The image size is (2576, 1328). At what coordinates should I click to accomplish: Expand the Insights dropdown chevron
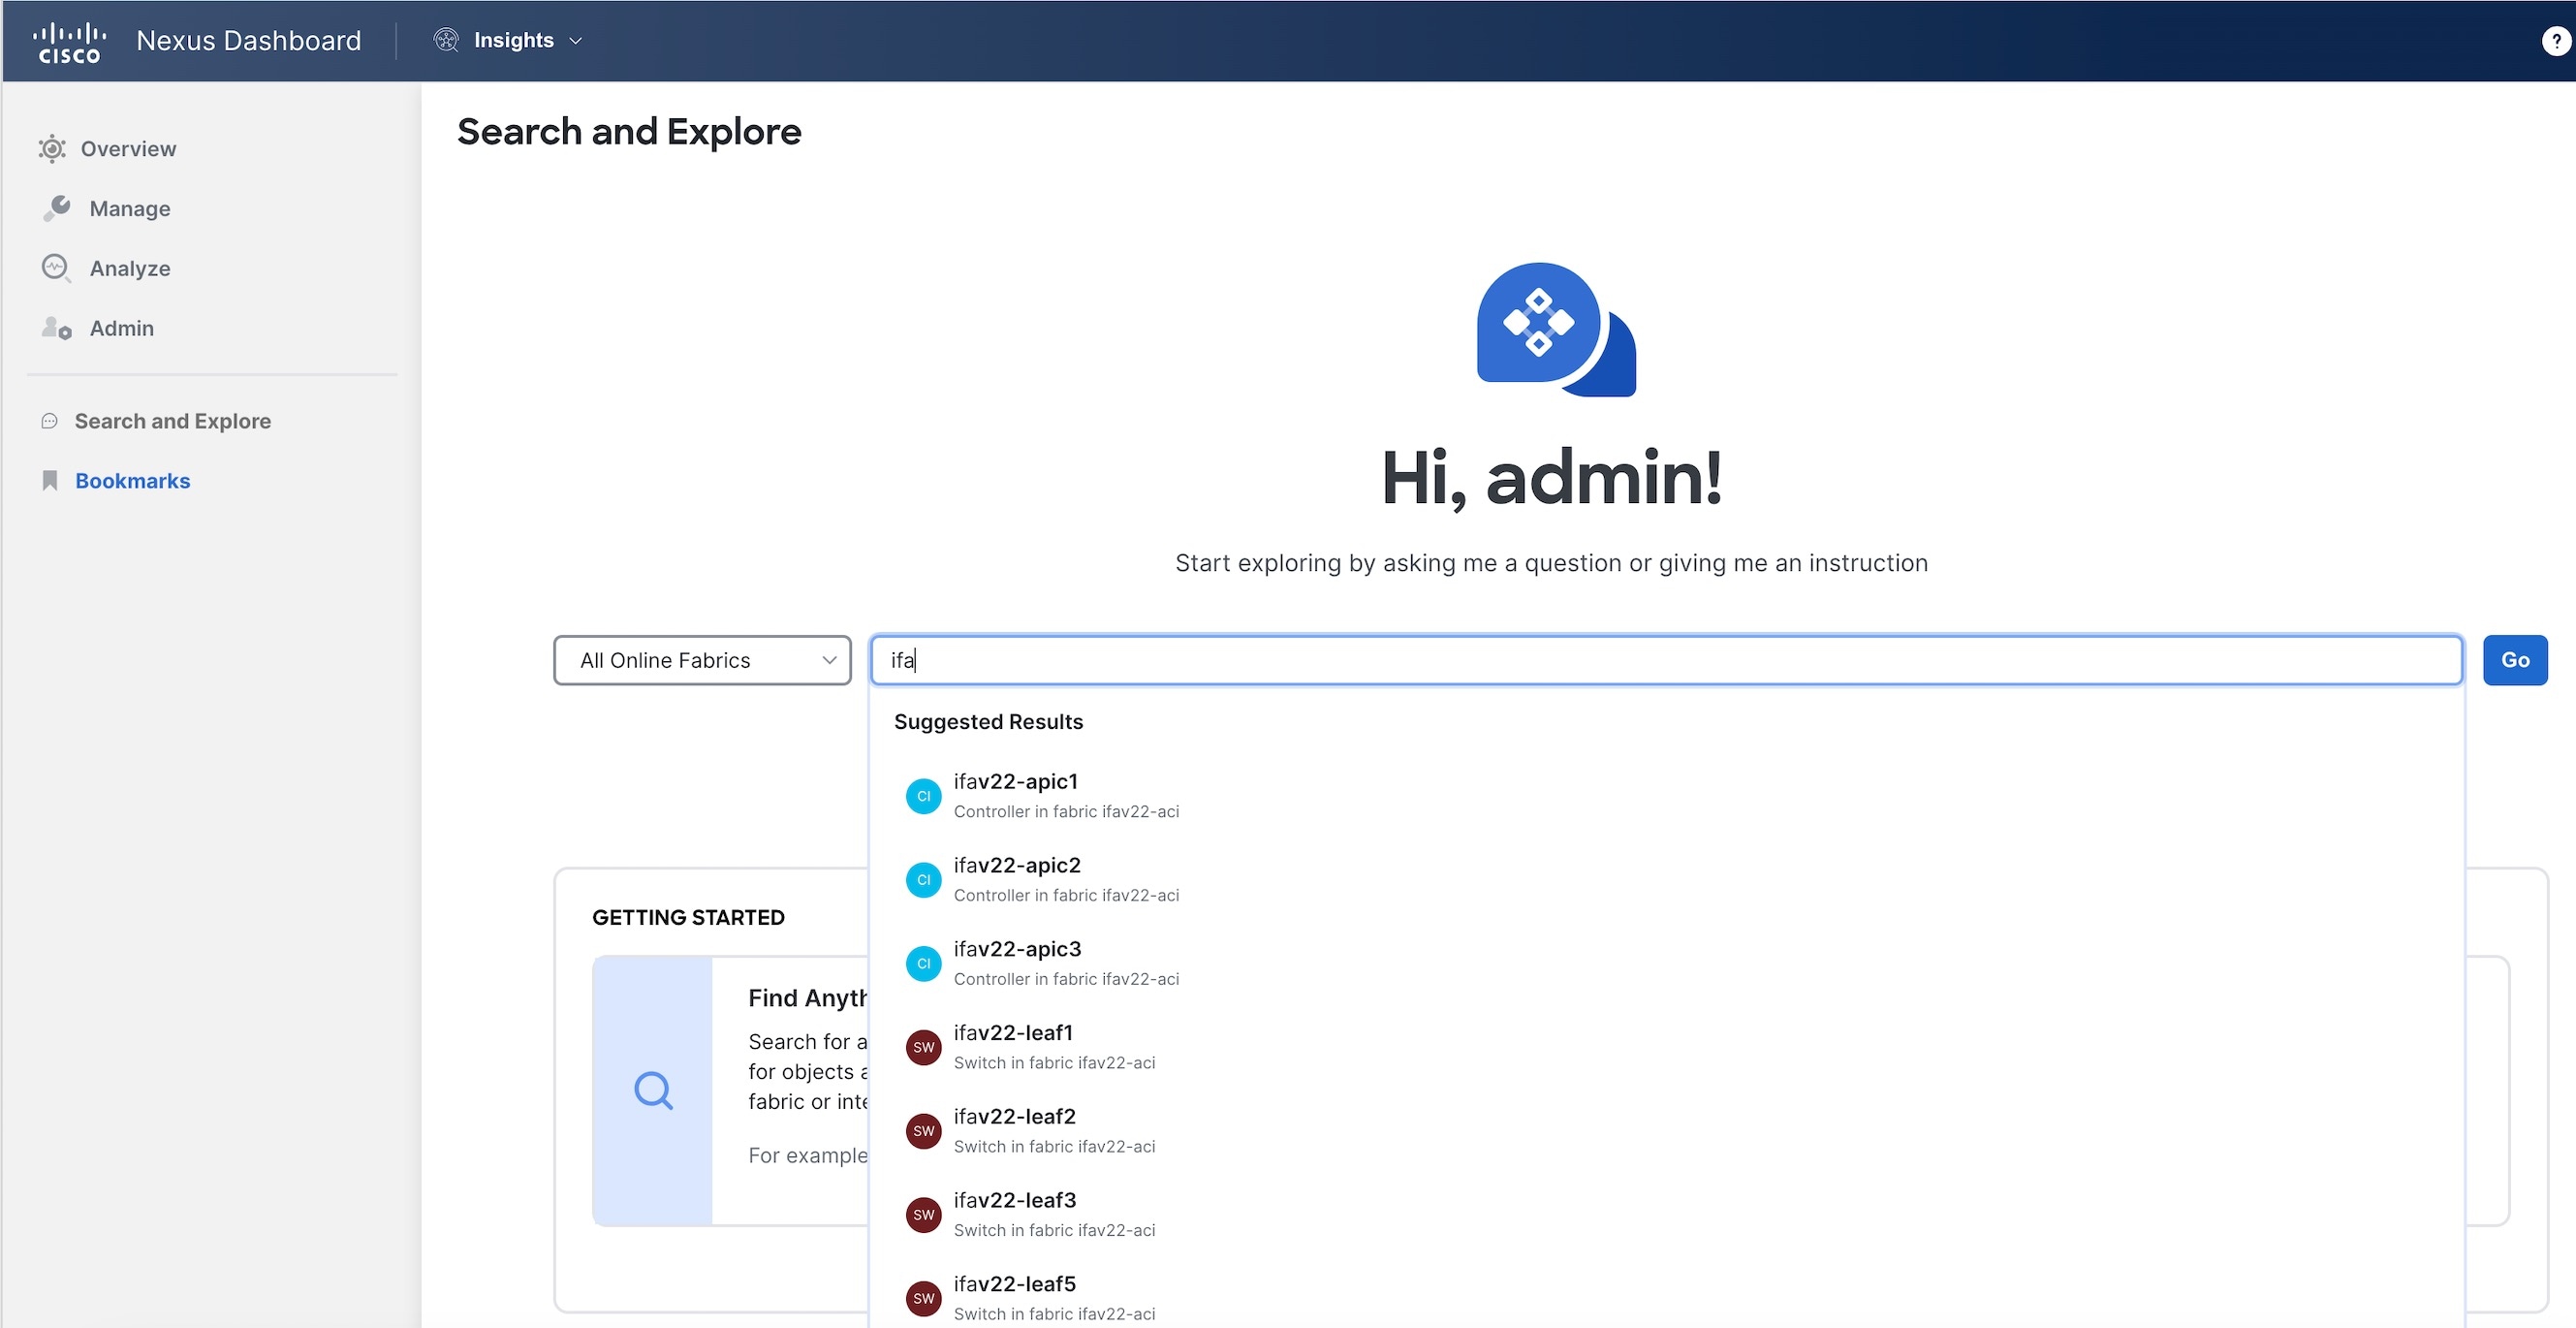point(575,41)
